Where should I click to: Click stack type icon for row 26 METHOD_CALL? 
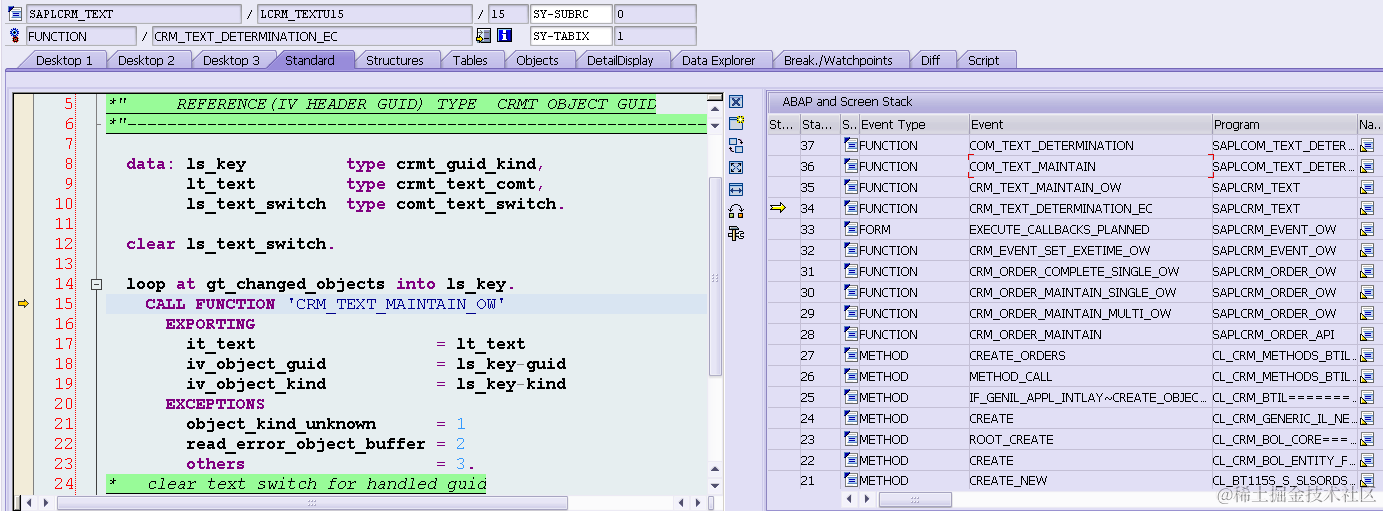pyautogui.click(x=850, y=377)
